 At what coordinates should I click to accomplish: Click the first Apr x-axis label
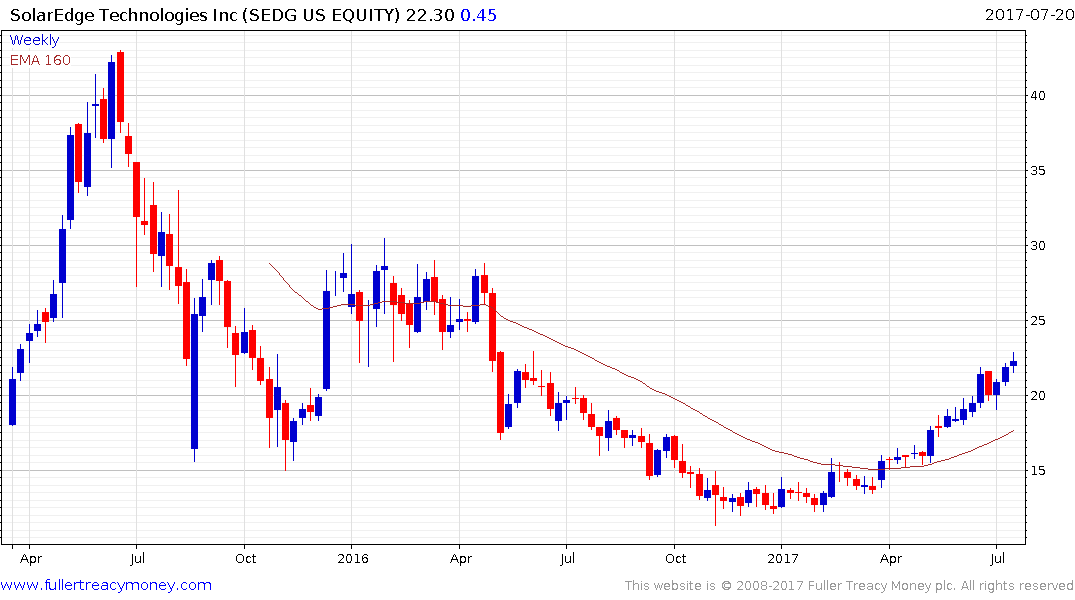pyautogui.click(x=31, y=558)
